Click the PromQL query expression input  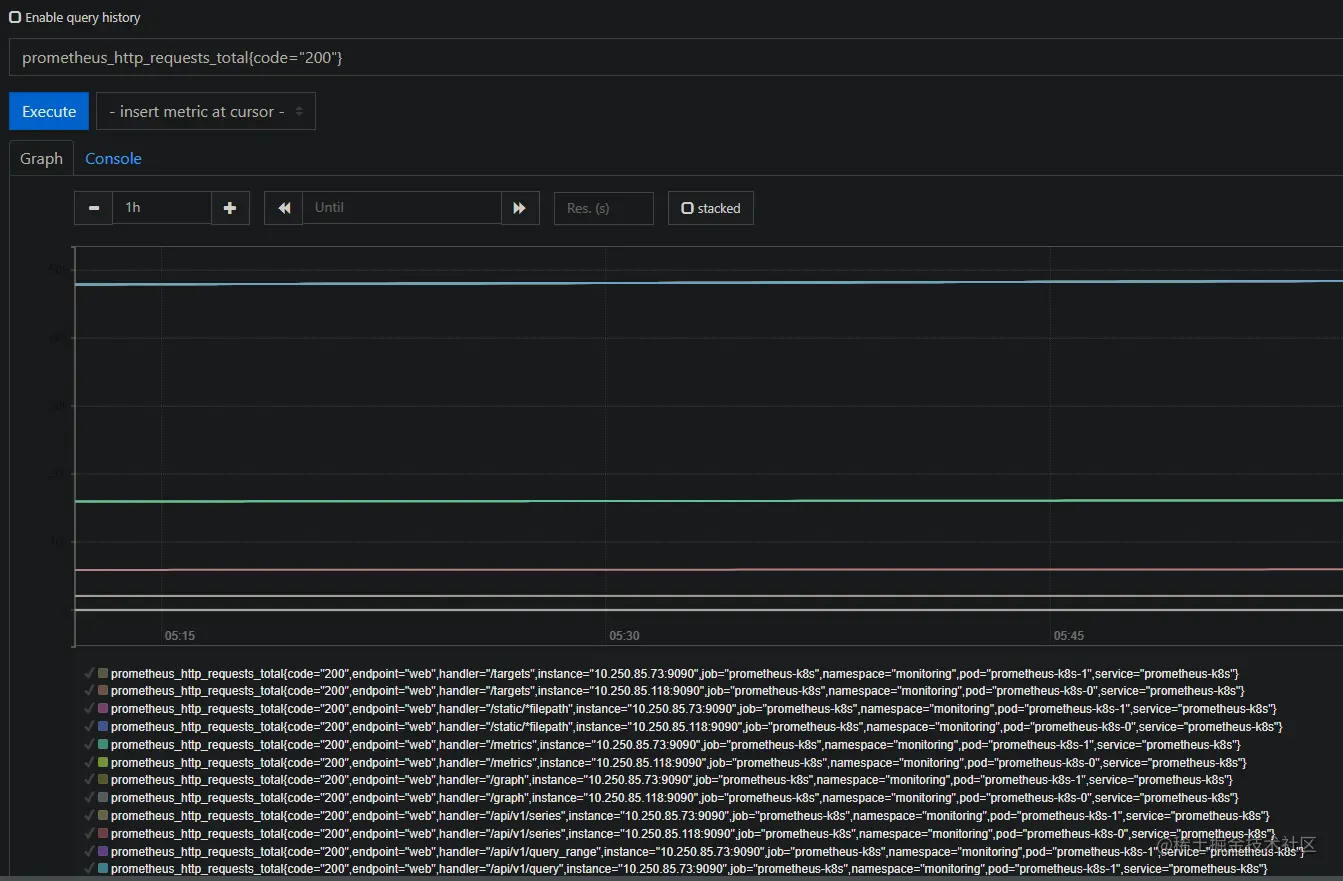tap(676, 57)
